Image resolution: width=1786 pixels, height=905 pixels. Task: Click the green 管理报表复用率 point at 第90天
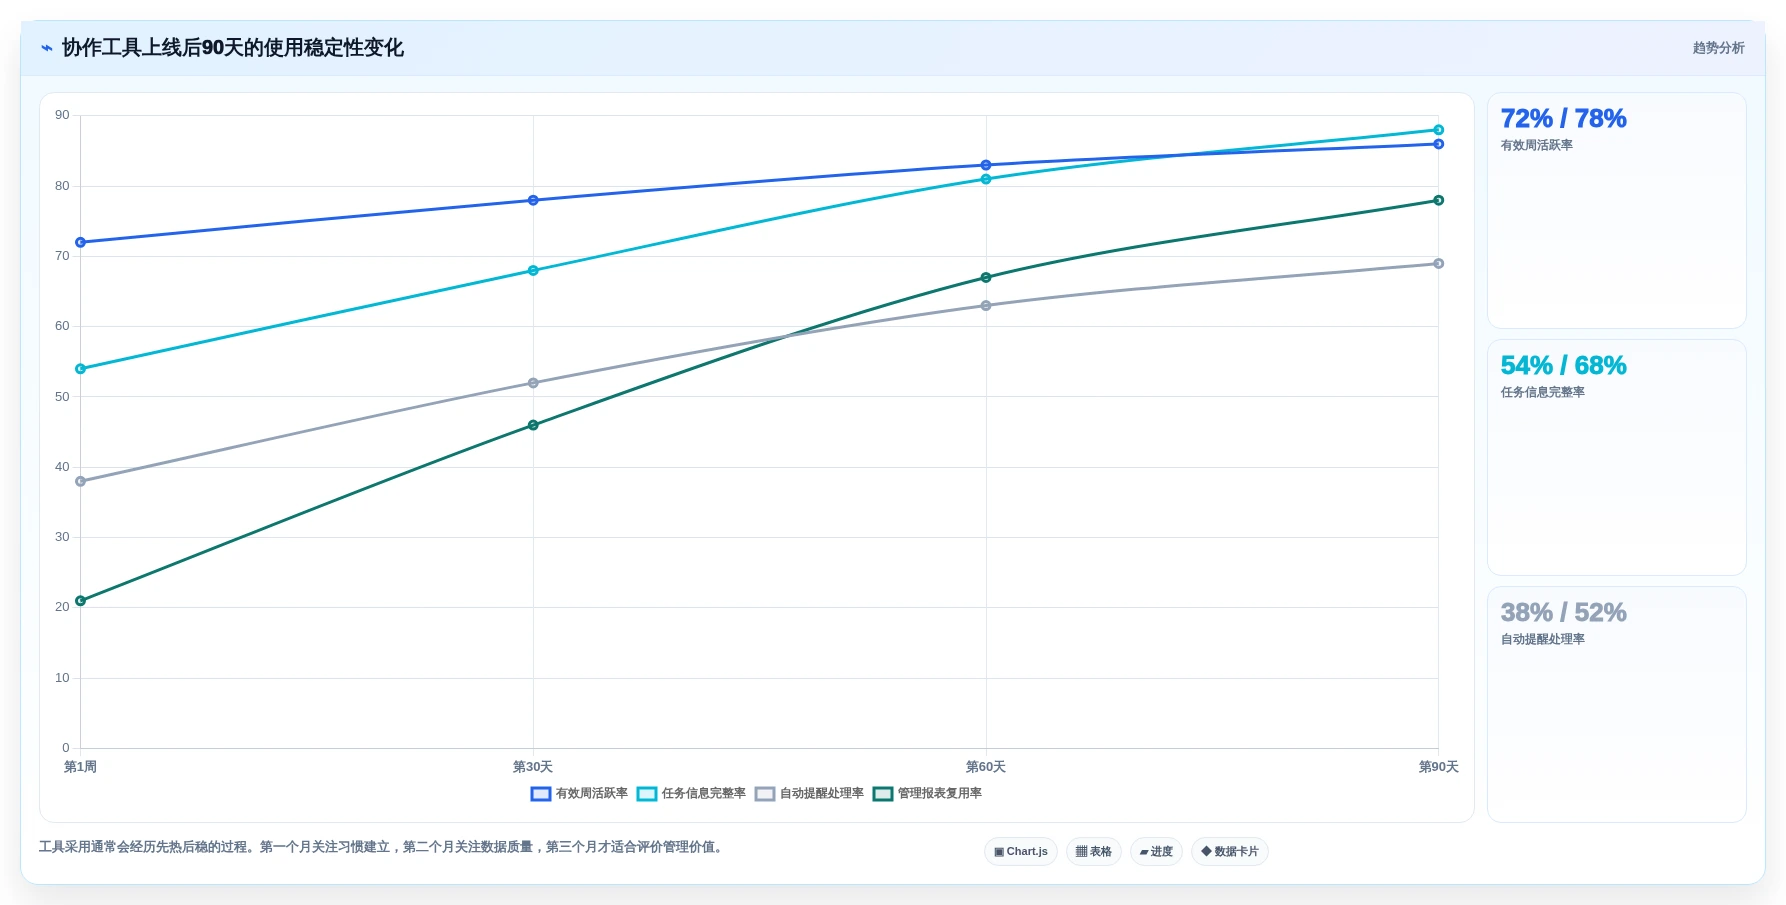point(1438,201)
